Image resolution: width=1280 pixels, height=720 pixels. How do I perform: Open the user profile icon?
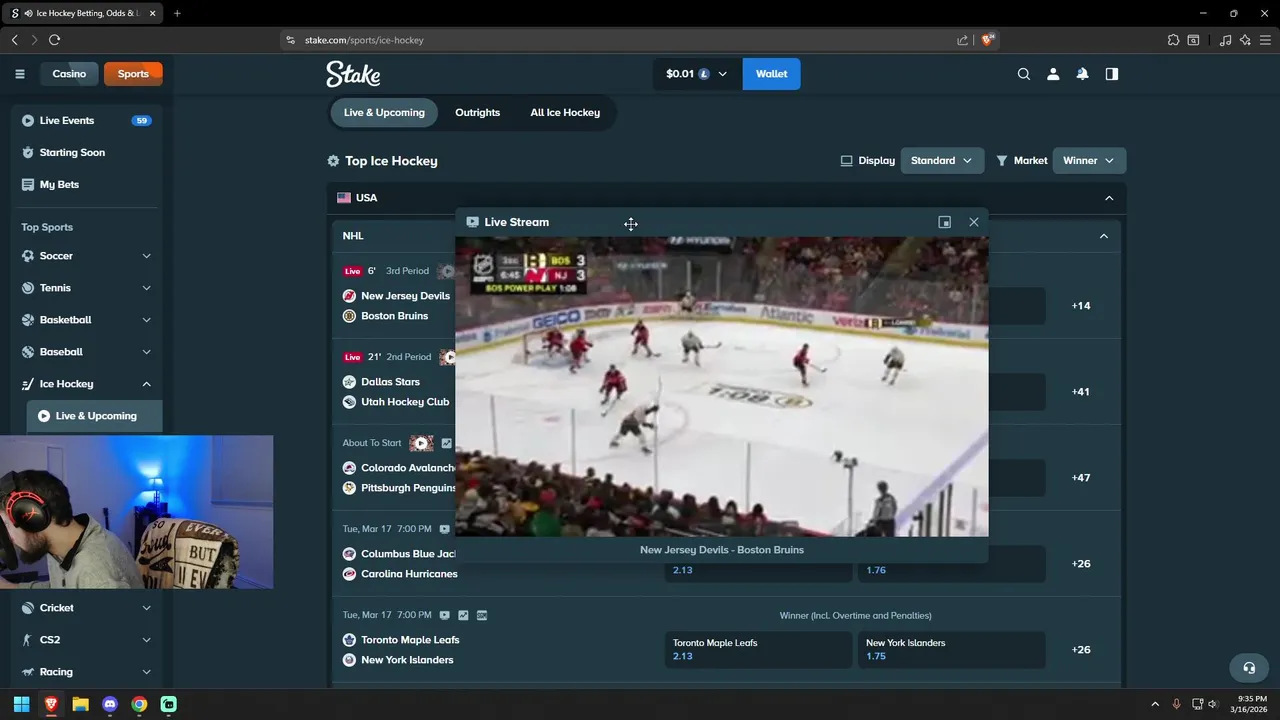tap(1053, 74)
